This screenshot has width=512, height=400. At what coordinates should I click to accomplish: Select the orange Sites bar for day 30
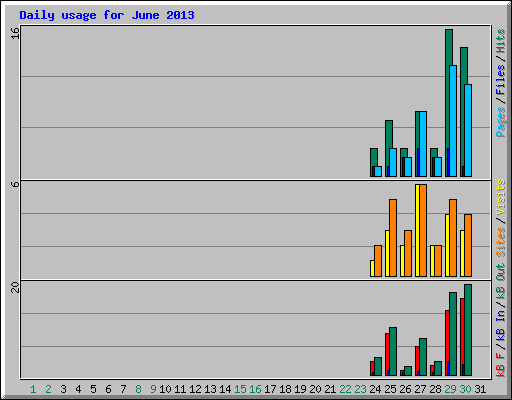(468, 245)
